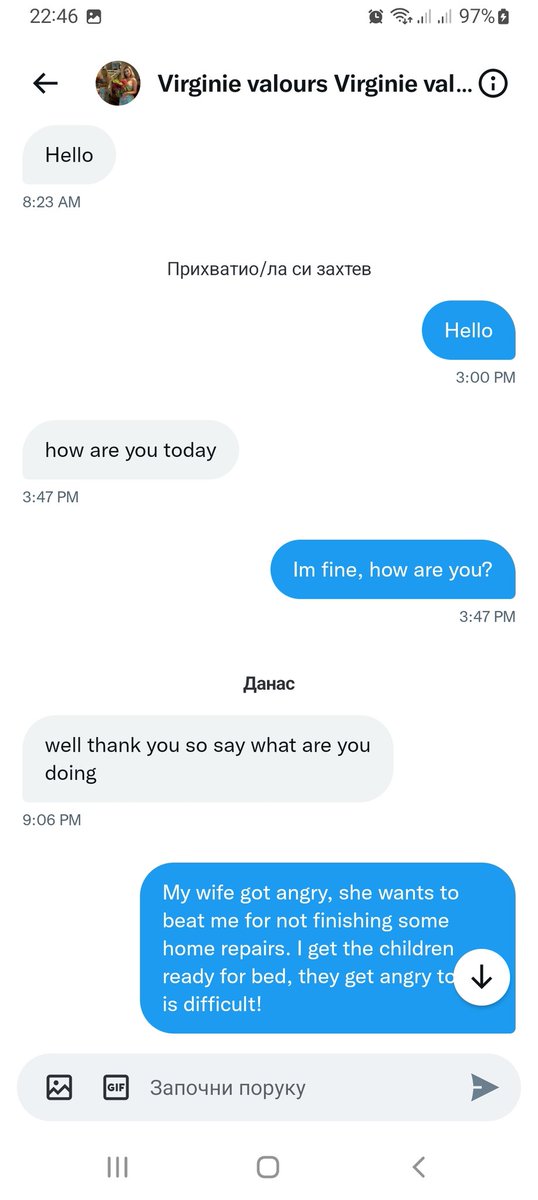Tap the "Im fine, how are you?" bubble
The width and height of the screenshot is (538, 1200).
pos(393,569)
